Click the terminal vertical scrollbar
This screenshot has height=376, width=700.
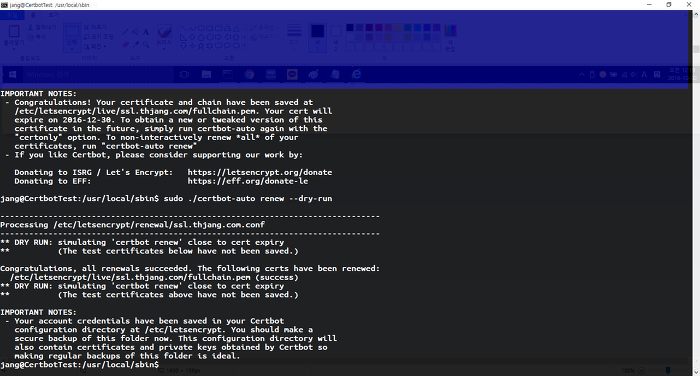[696, 192]
